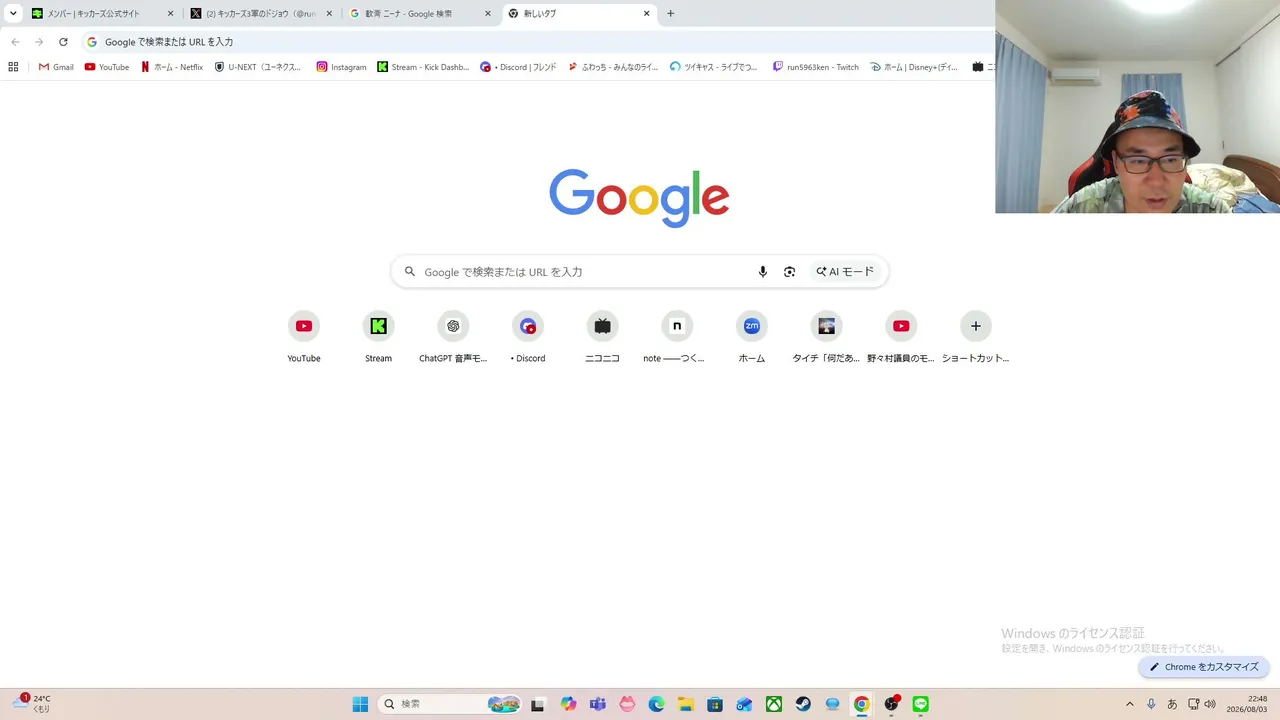Open the Discord | フレンド bookmark
Image resolution: width=1280 pixels, height=720 pixels.
click(x=518, y=67)
